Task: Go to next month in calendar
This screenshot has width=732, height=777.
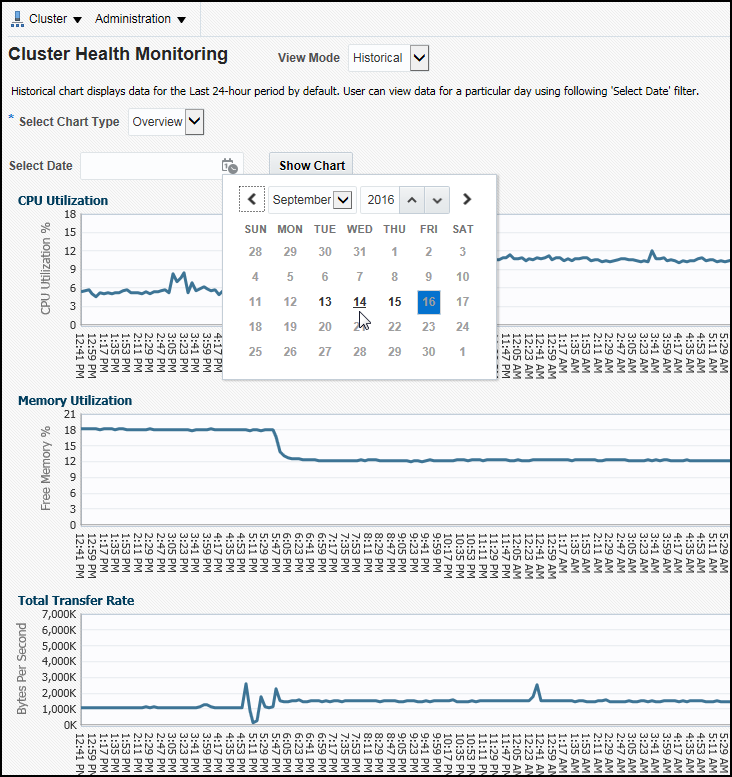Action: click(x=466, y=200)
